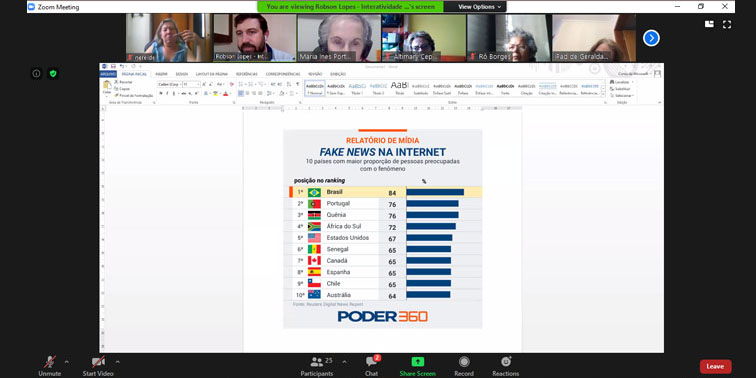Image resolution: width=756 pixels, height=378 pixels.
Task: Expand video options arrow beside Start Video
Action: click(118, 361)
